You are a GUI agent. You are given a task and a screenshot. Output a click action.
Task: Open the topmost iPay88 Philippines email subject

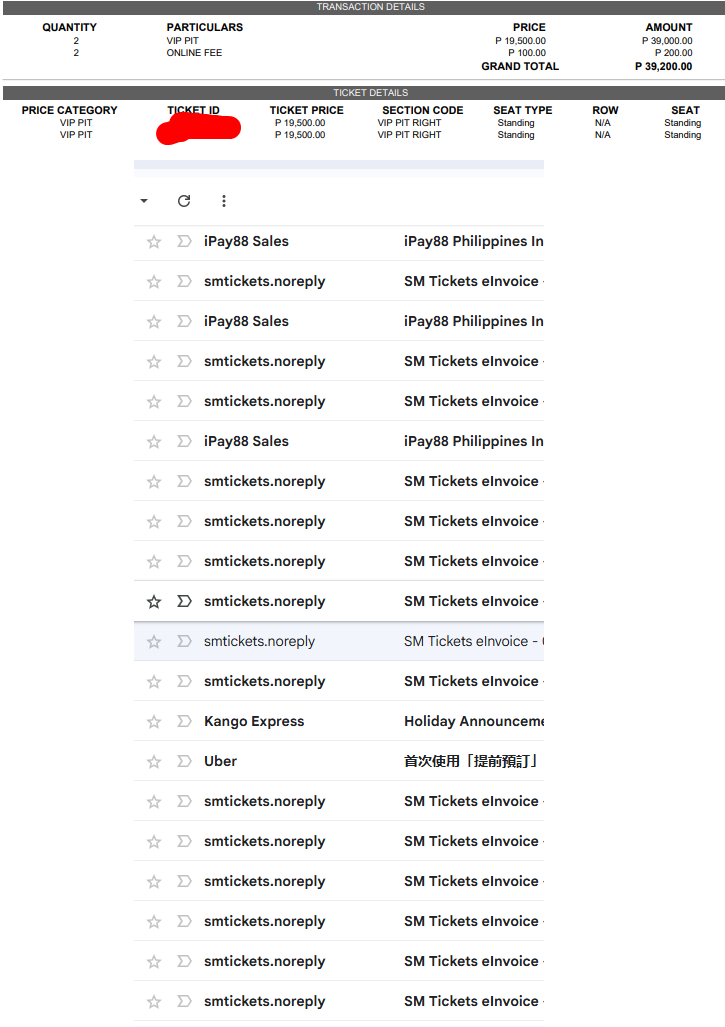point(473,241)
